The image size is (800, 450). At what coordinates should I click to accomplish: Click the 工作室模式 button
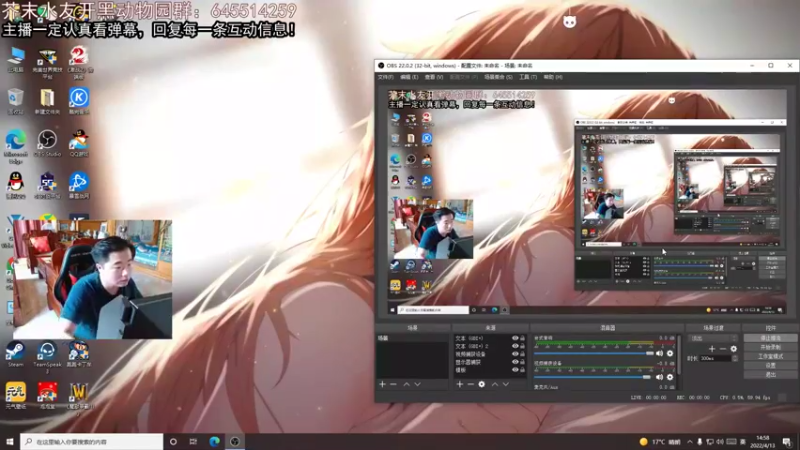click(x=770, y=356)
